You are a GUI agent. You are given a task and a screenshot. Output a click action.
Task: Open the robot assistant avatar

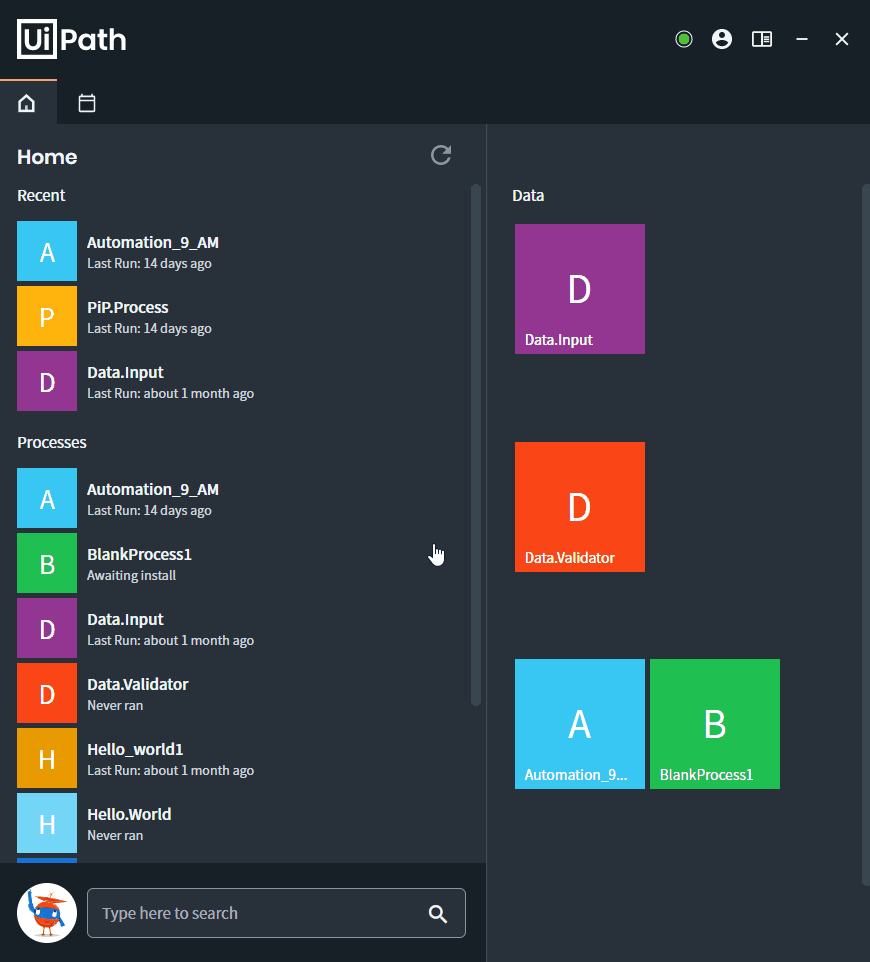click(x=47, y=913)
